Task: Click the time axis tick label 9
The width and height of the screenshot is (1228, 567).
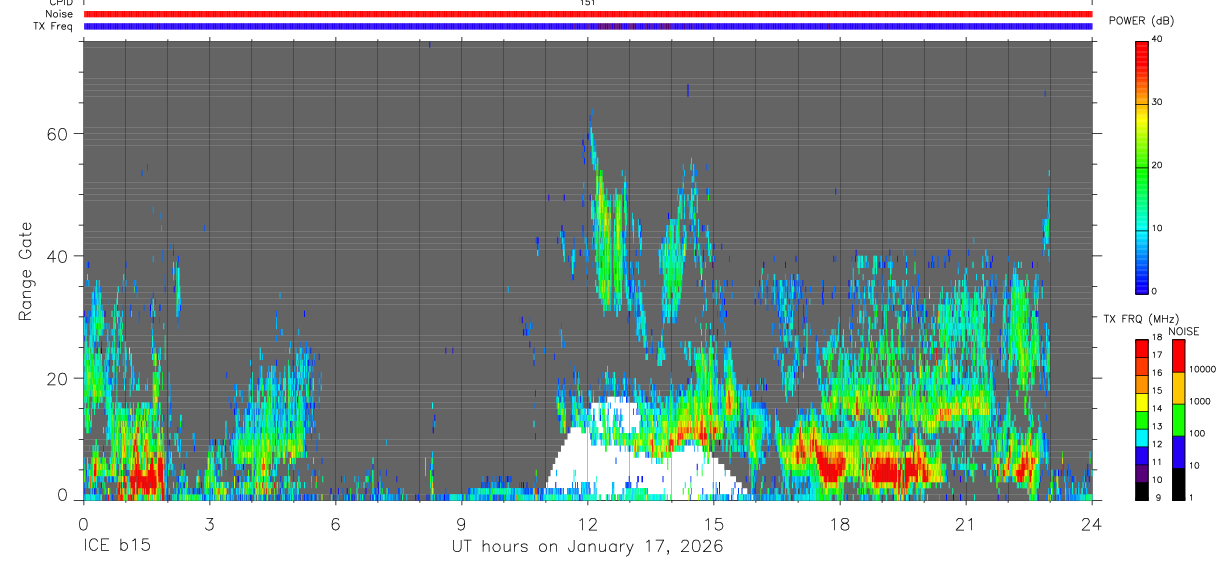Action: pos(461,525)
